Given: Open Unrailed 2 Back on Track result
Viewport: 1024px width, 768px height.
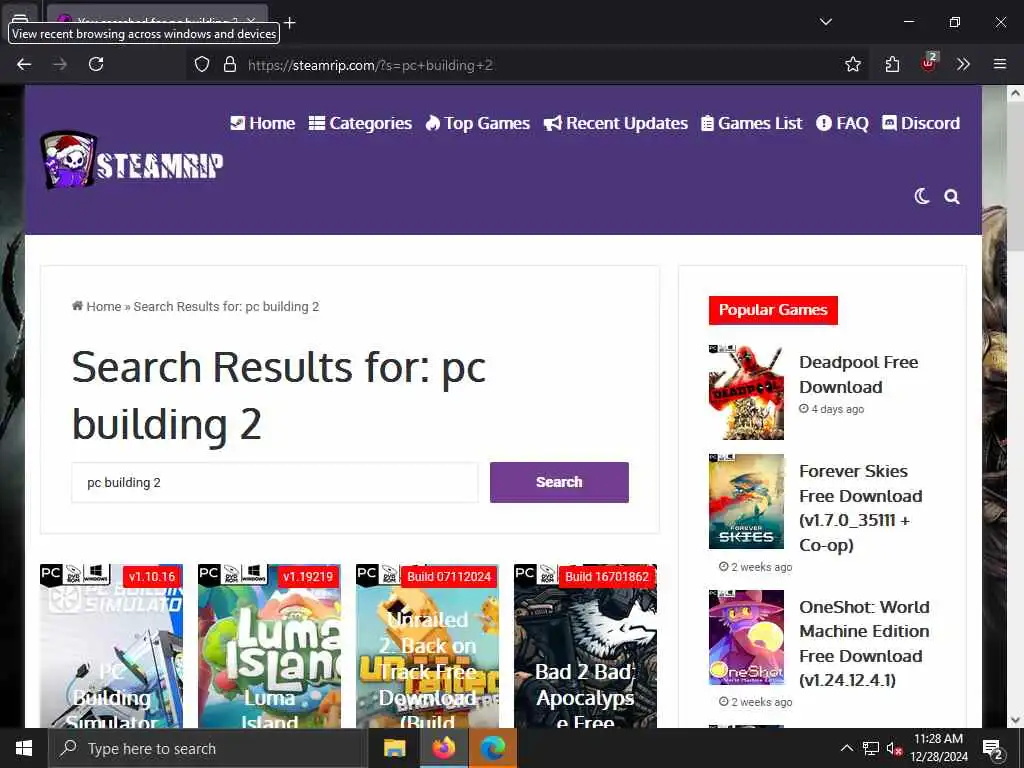Looking at the screenshot, I should coord(427,646).
